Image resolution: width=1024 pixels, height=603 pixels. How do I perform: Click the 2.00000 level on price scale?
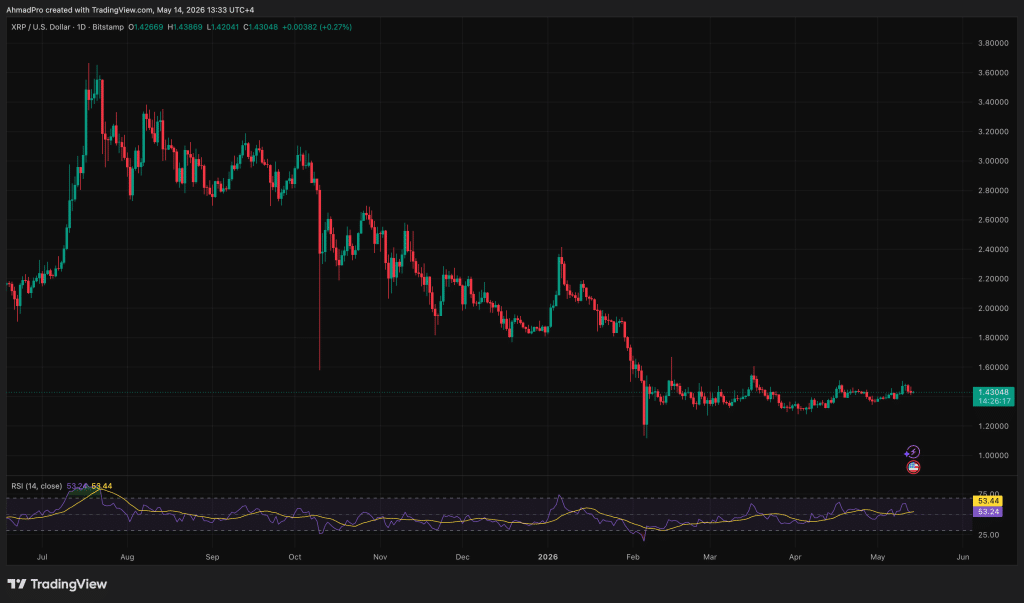pyautogui.click(x=993, y=308)
